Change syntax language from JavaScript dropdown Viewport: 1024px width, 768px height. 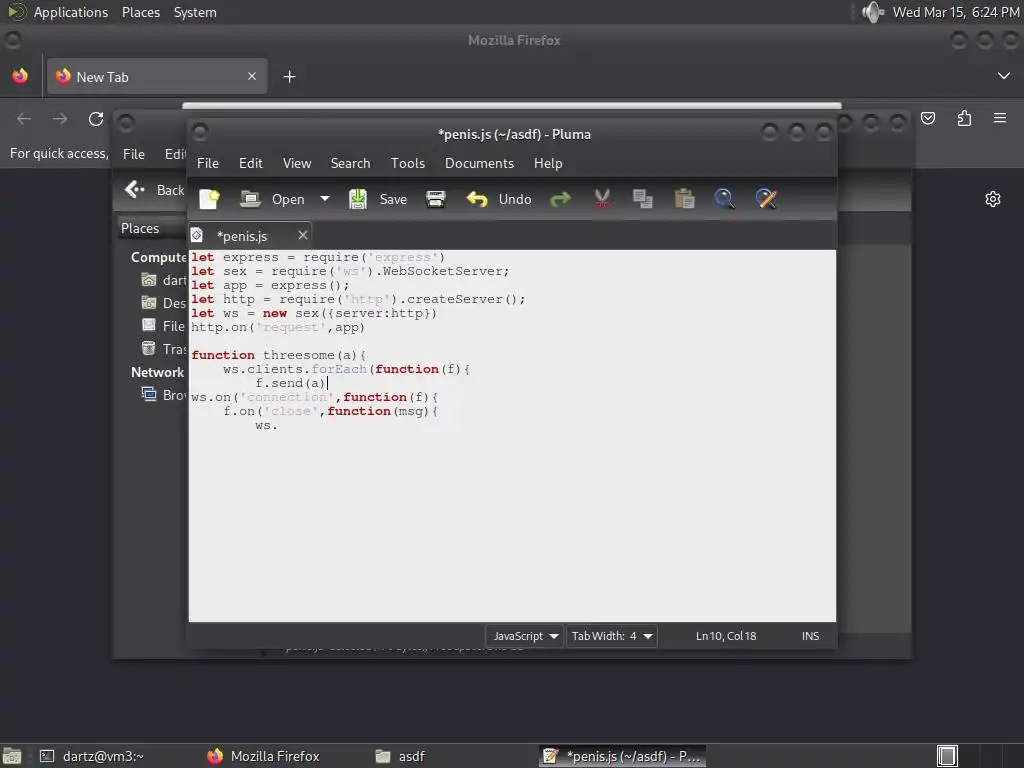point(524,636)
